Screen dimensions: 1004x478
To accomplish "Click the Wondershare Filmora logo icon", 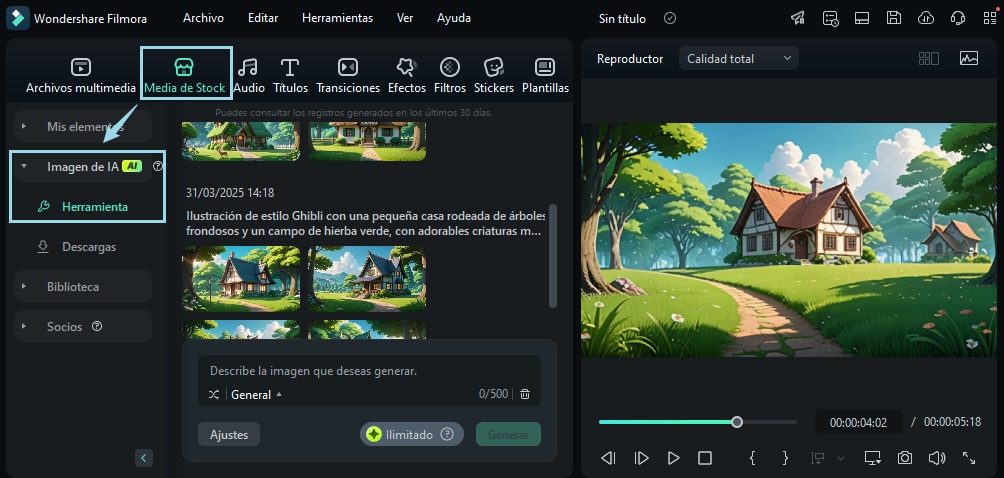I will click(x=17, y=18).
